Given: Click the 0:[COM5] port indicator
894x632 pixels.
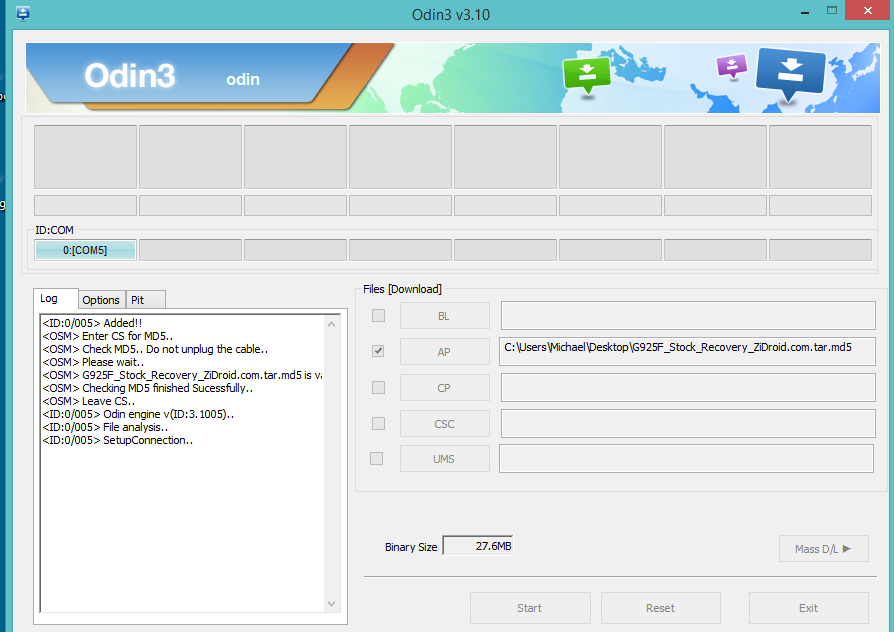Looking at the screenshot, I should [85, 250].
